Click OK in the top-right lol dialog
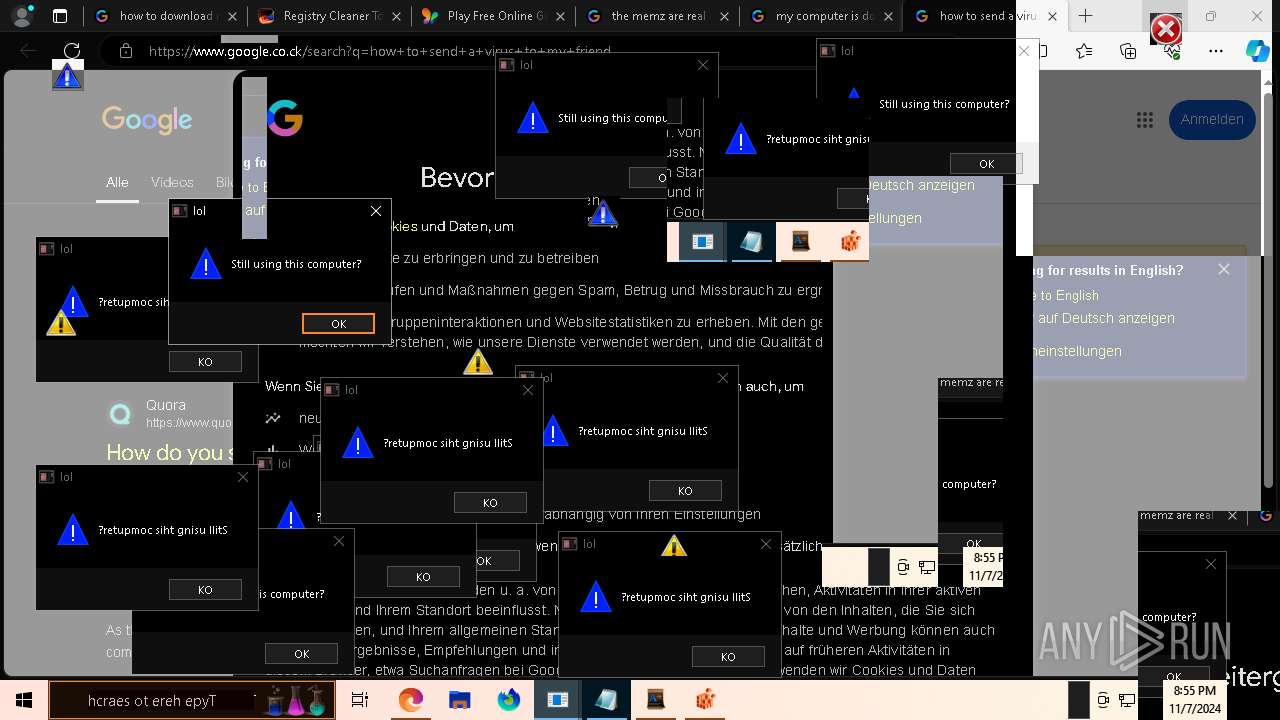This screenshot has height=720, width=1280. point(986,164)
